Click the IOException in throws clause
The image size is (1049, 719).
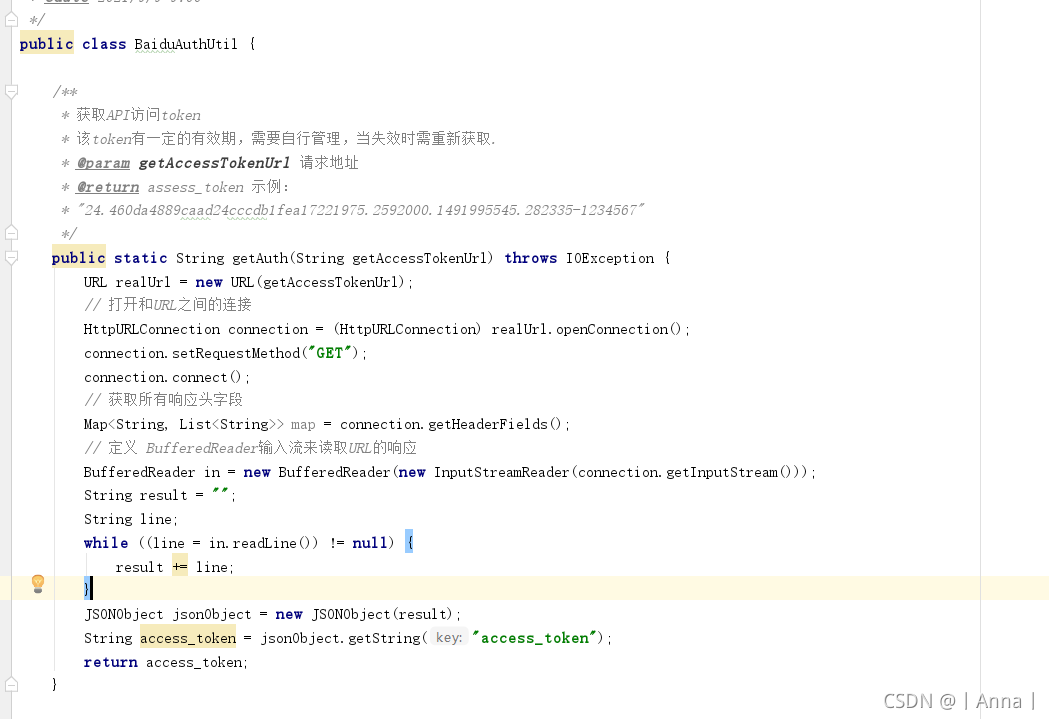(x=610, y=258)
